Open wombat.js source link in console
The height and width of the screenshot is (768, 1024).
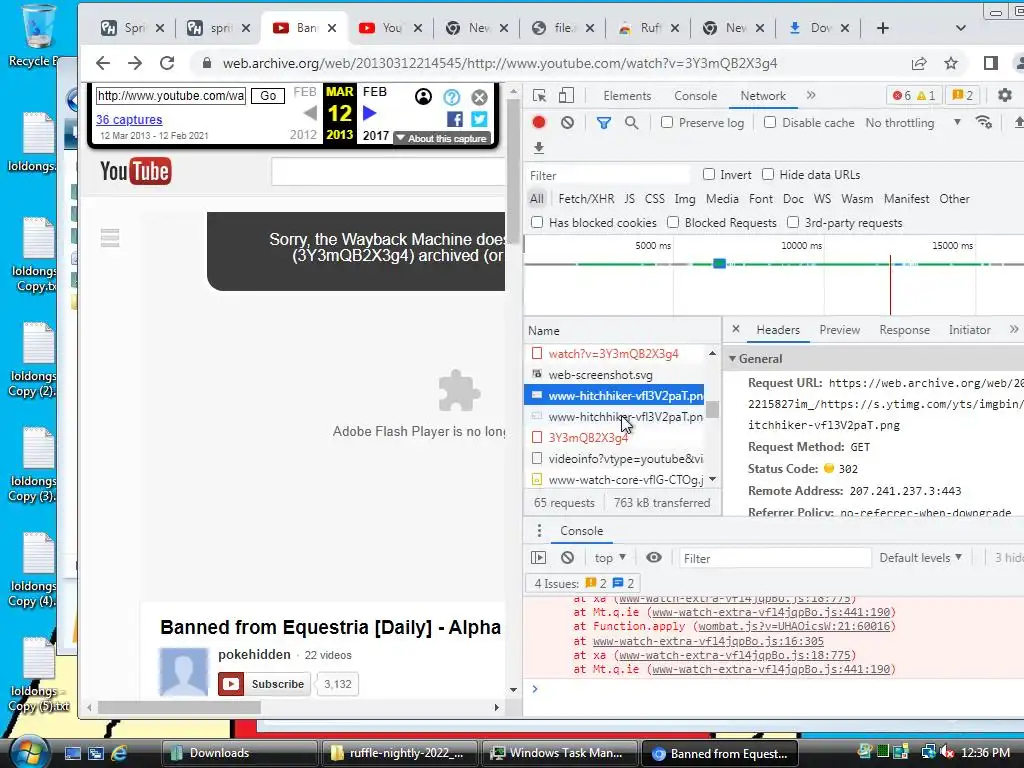(793, 626)
